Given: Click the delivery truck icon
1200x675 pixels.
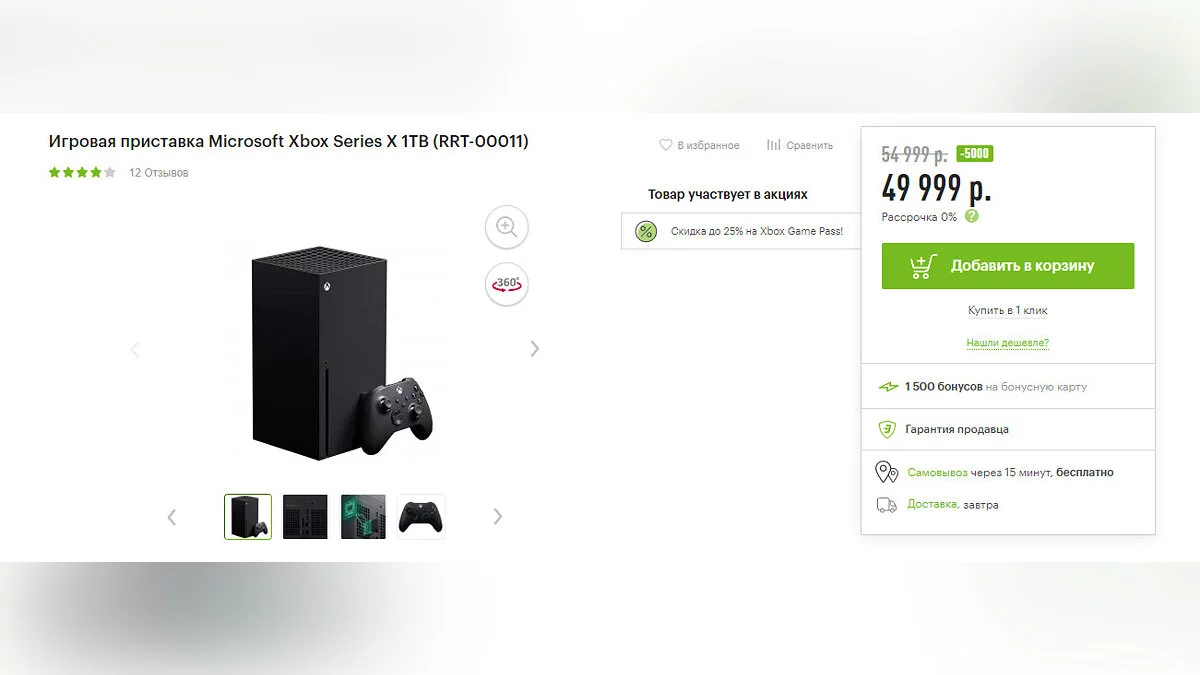Looking at the screenshot, I should (886, 505).
